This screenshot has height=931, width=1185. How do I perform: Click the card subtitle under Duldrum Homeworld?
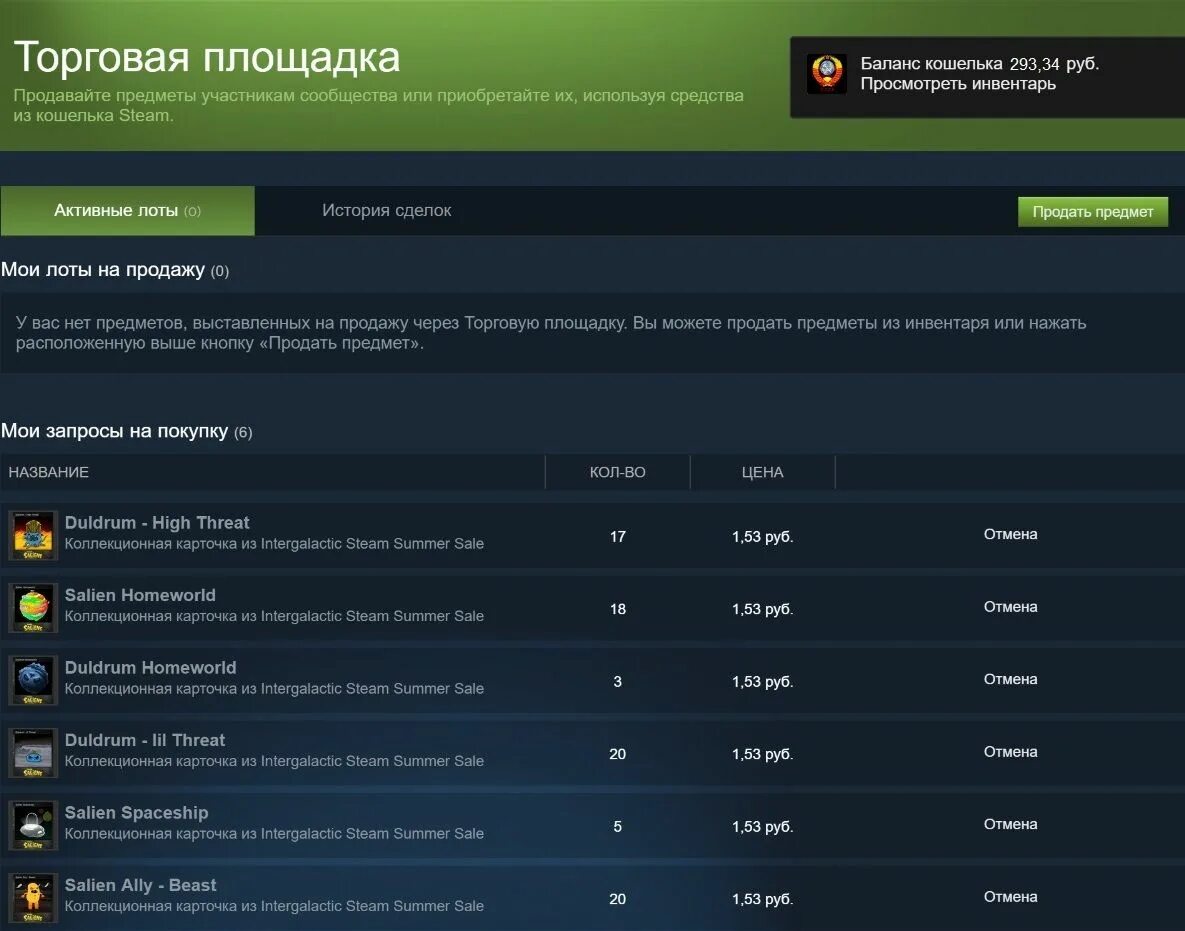[274, 688]
